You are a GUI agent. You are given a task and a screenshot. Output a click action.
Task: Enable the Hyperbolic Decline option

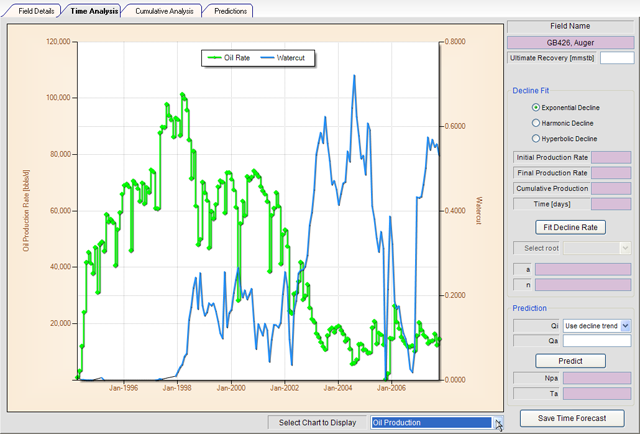click(536, 138)
